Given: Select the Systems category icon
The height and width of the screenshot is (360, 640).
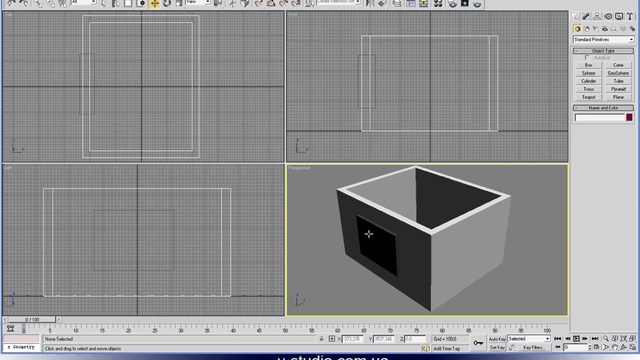Looking at the screenshot, I should [x=632, y=29].
